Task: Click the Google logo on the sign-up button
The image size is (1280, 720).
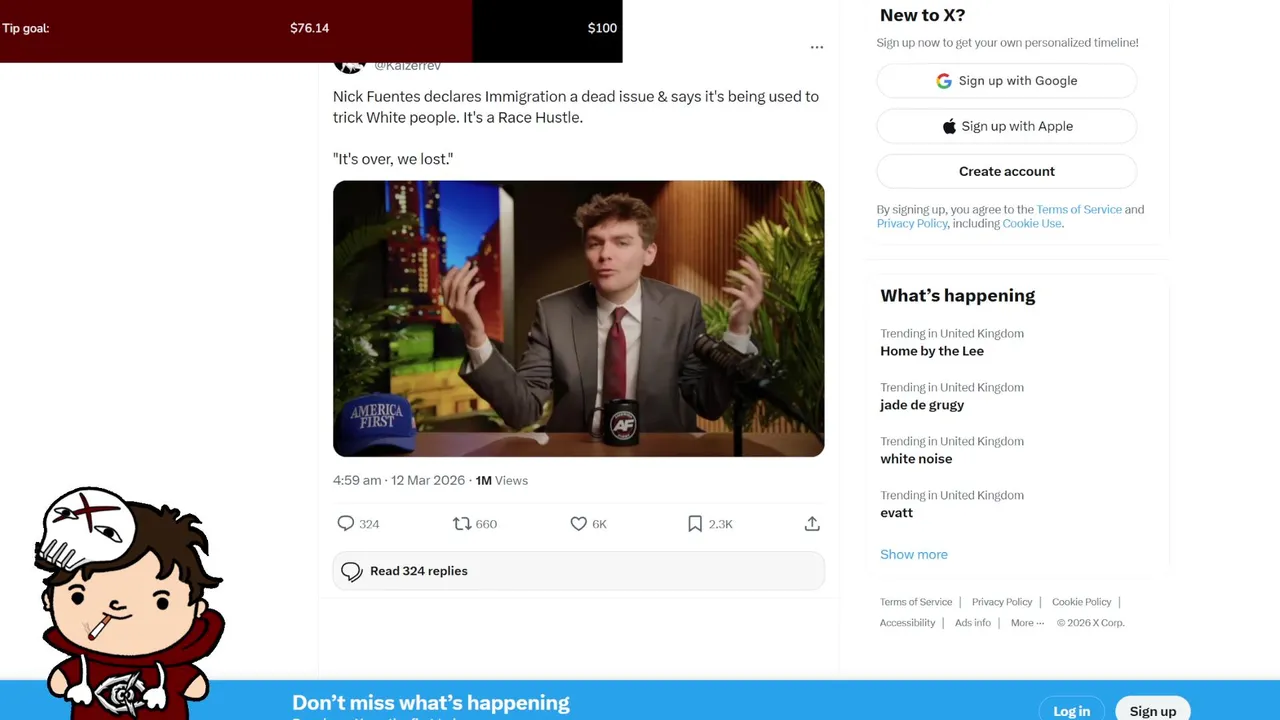Action: 944,81
